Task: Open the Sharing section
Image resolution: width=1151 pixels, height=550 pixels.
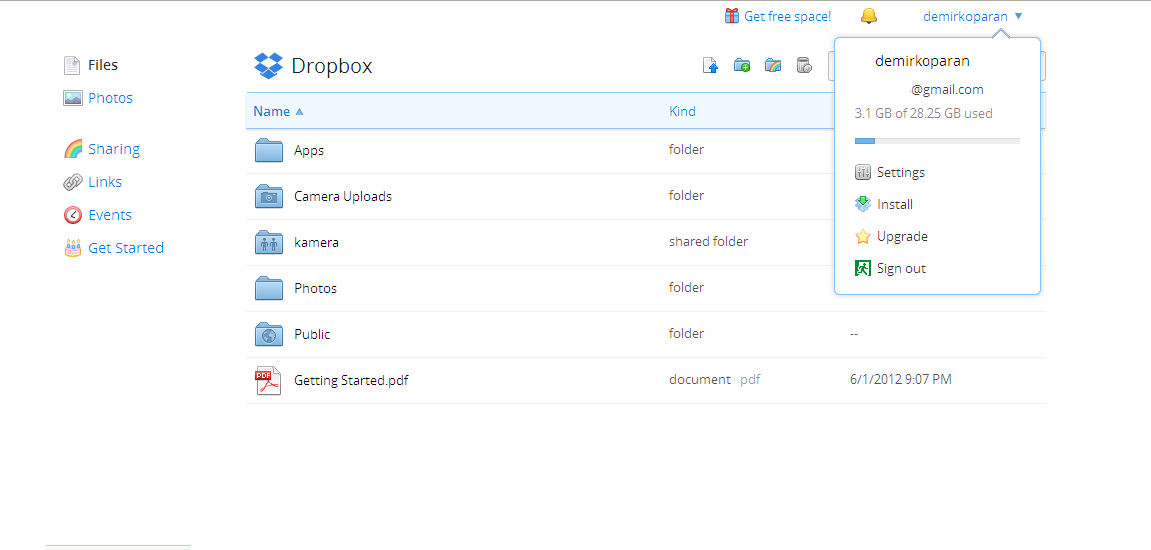Action: 114,149
